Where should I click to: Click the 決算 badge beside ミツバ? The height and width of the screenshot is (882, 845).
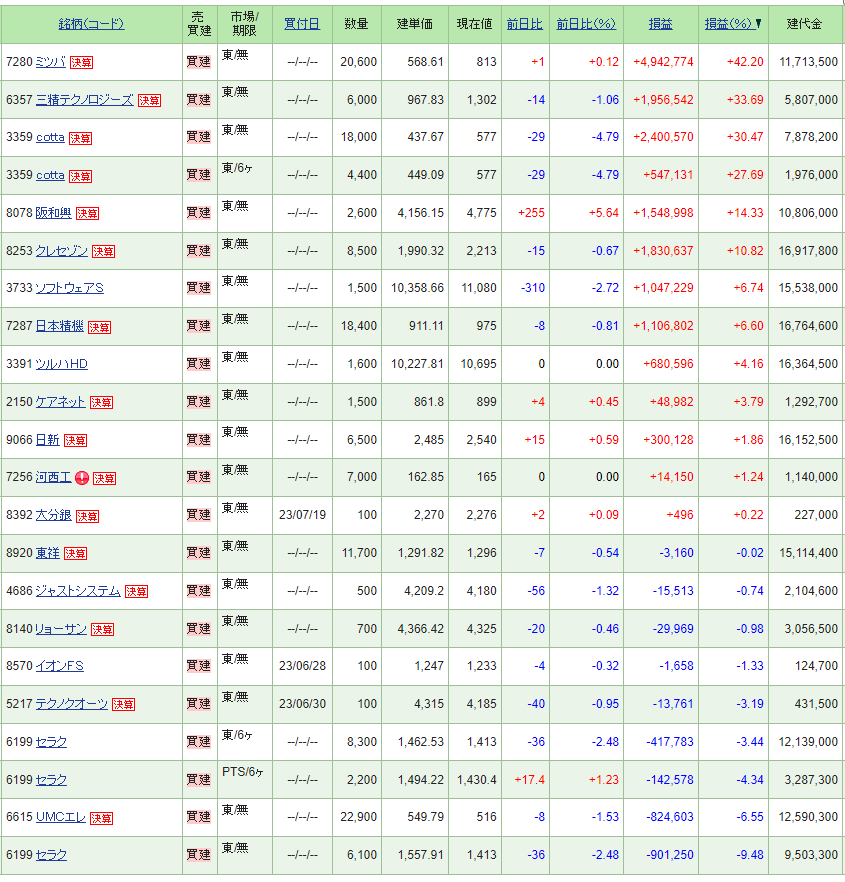(82, 62)
